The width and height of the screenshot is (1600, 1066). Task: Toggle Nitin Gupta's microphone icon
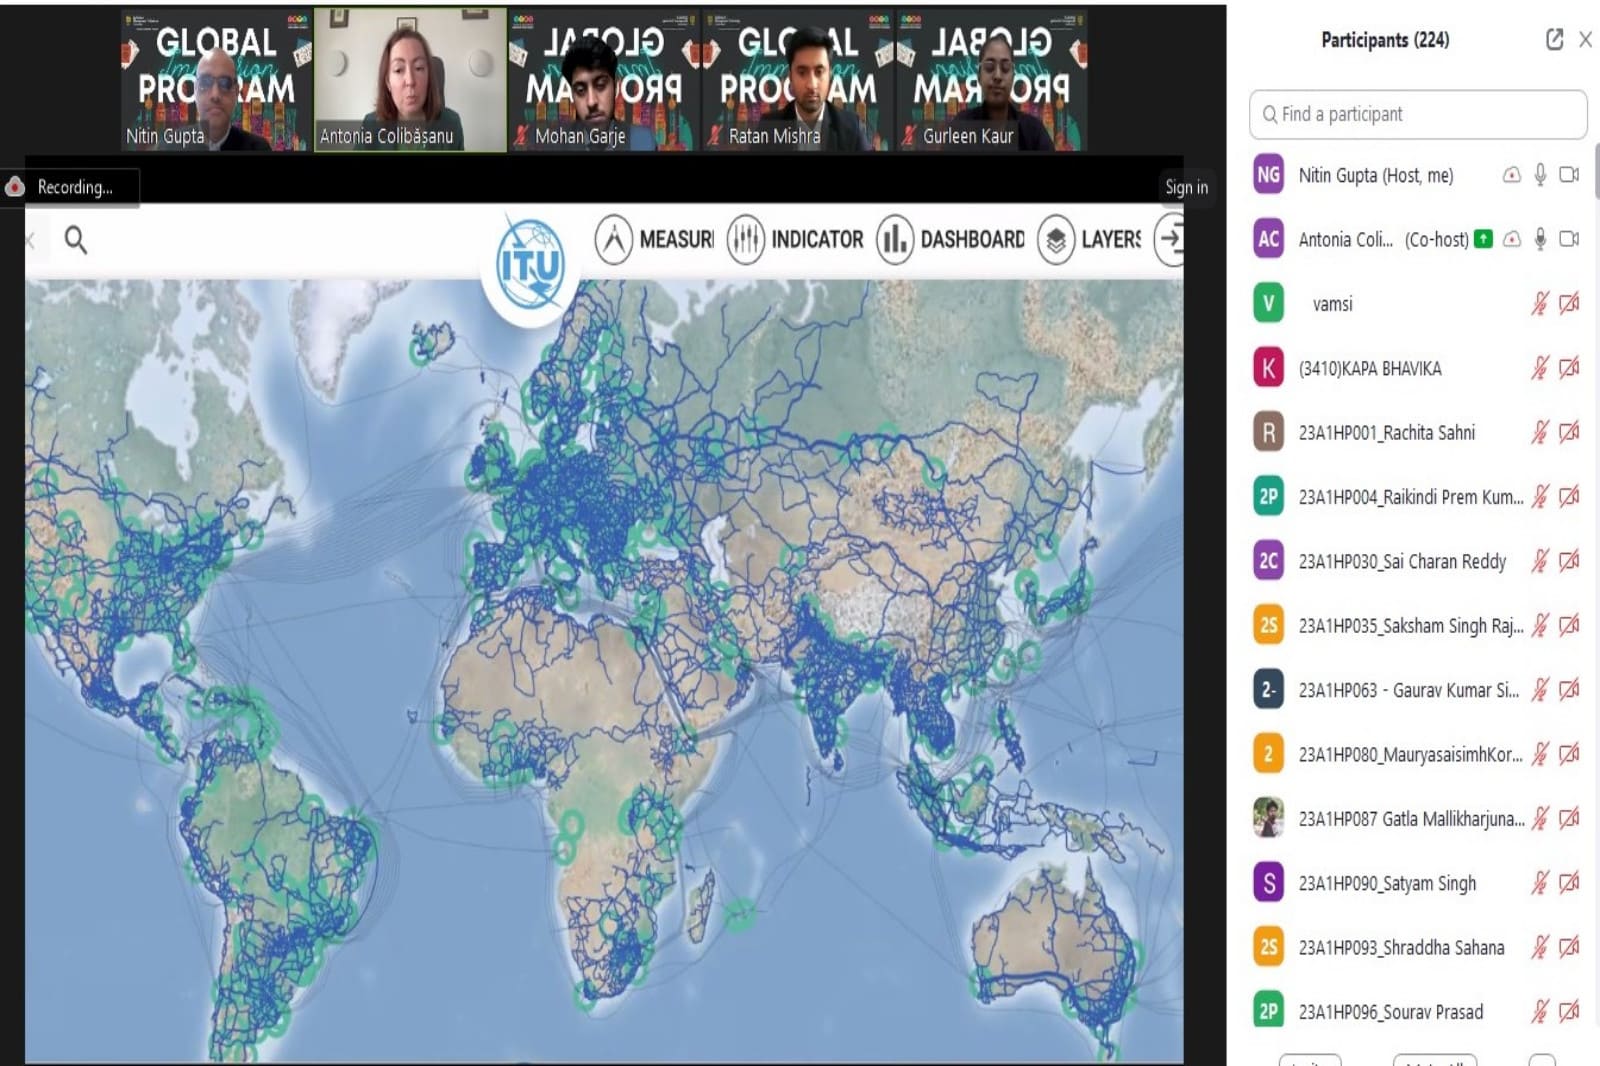[x=1540, y=175]
